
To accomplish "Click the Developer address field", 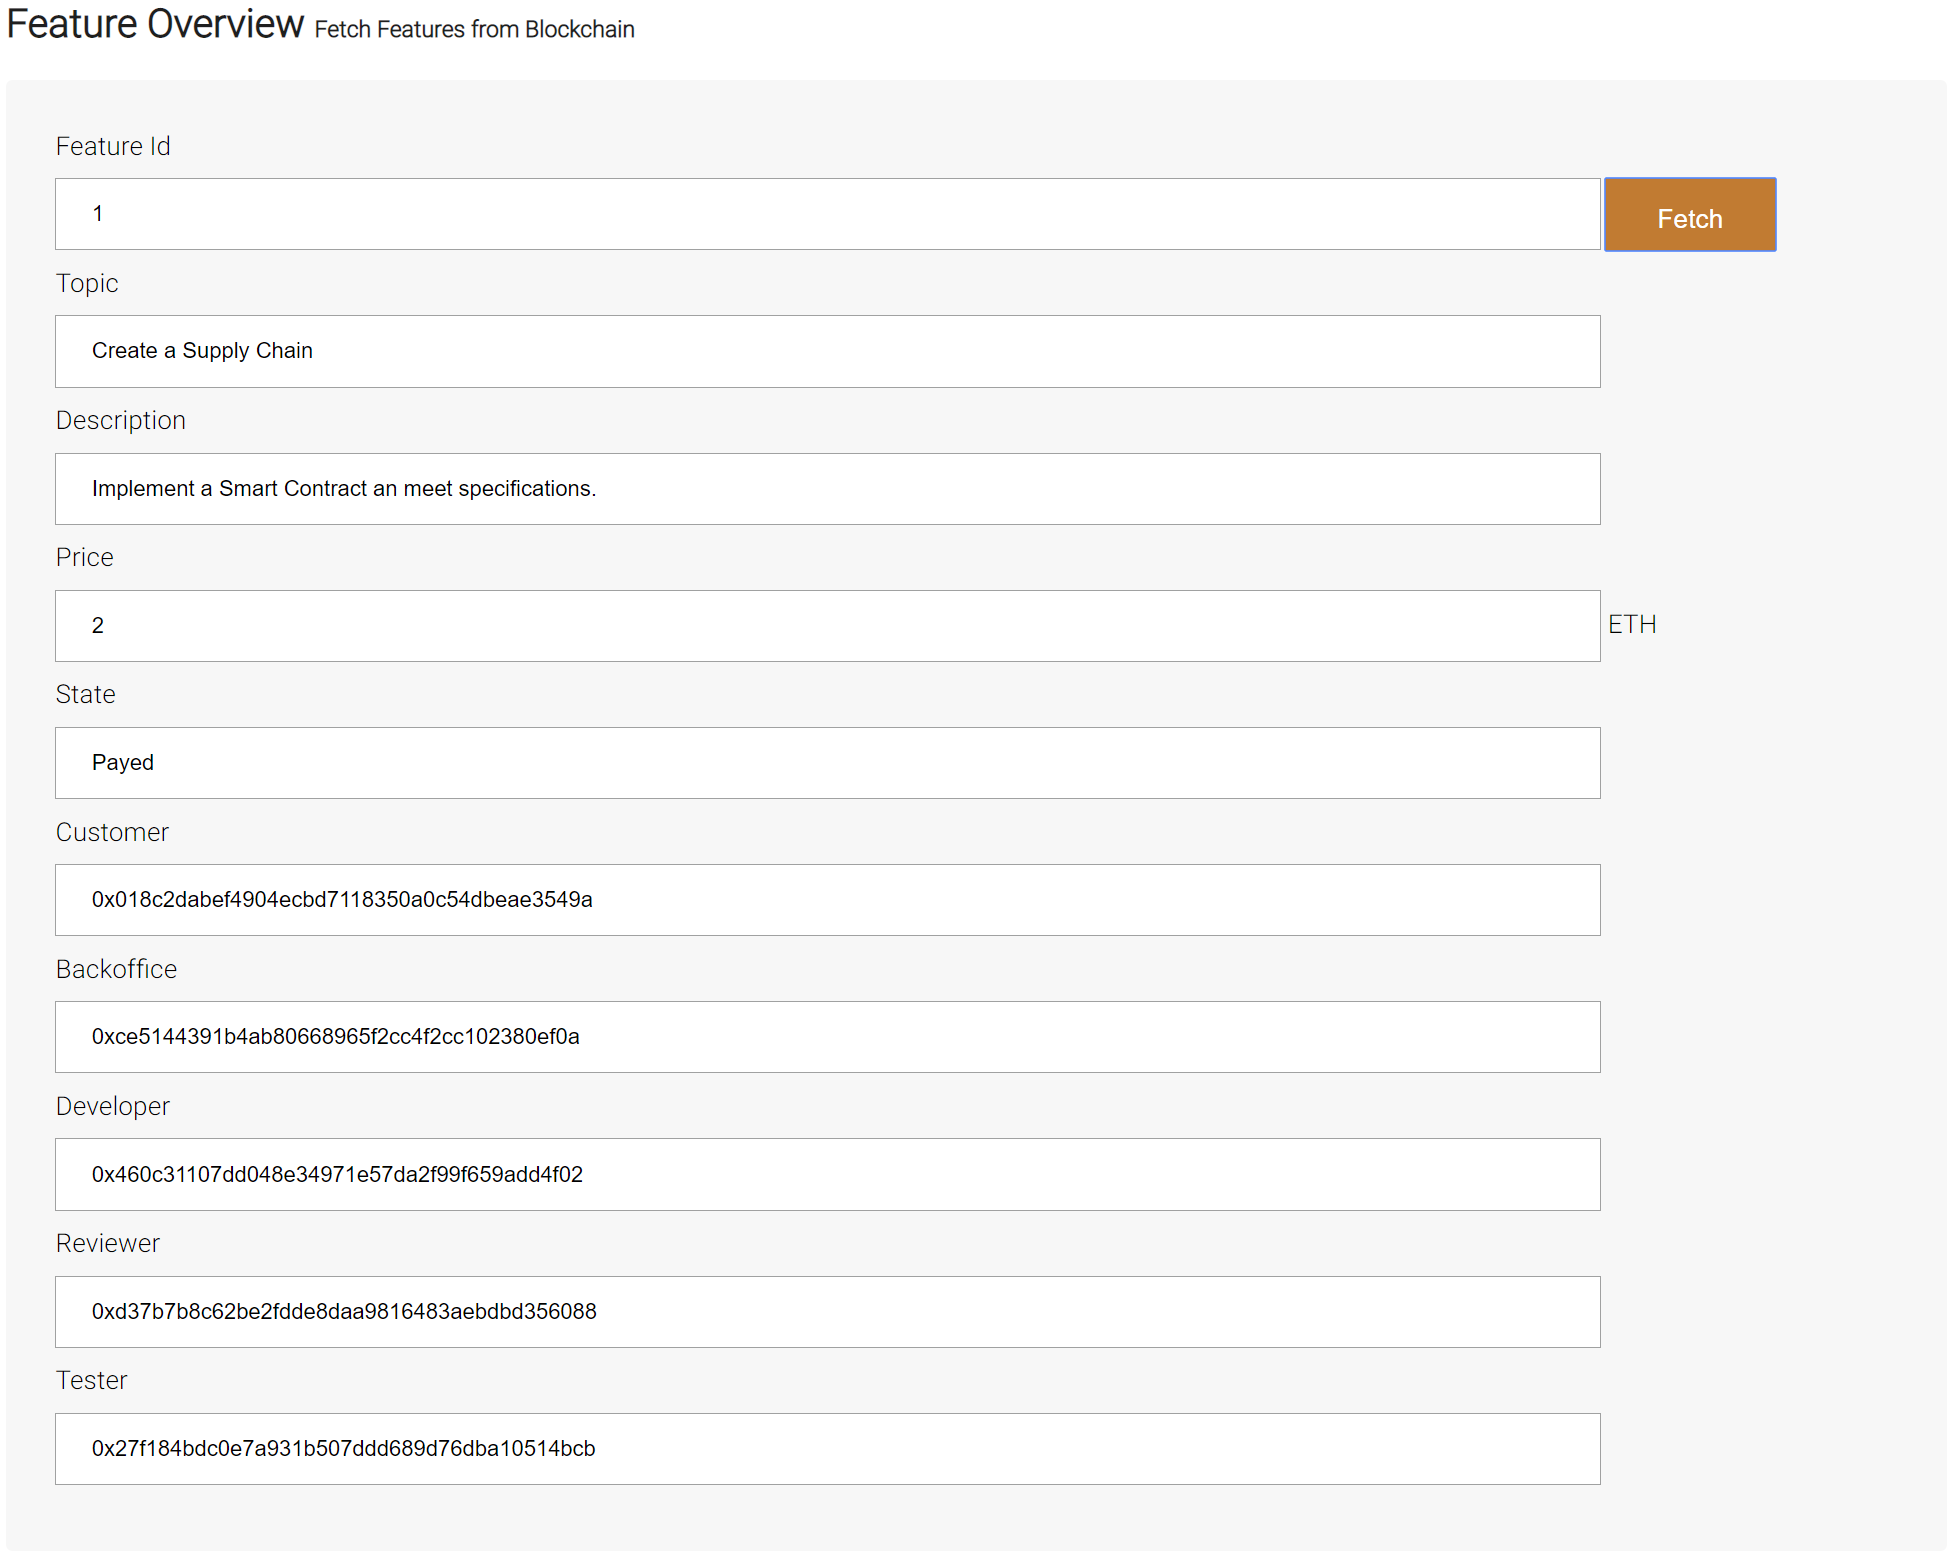I will [x=827, y=1174].
